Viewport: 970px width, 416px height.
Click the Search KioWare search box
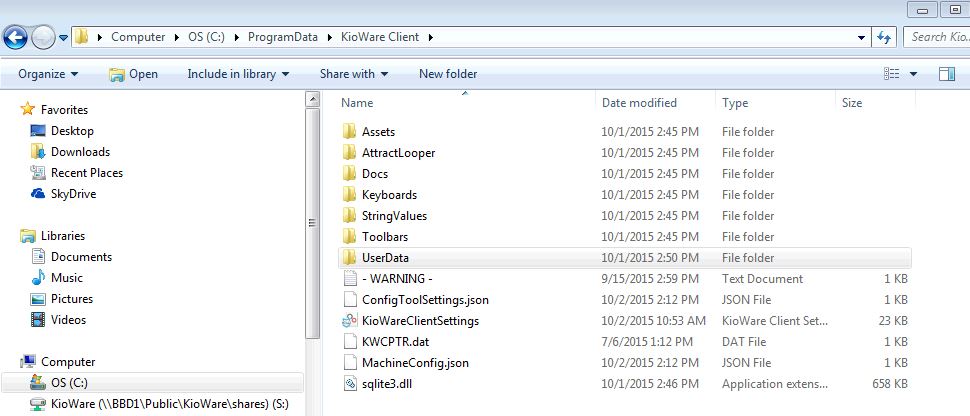(936, 37)
